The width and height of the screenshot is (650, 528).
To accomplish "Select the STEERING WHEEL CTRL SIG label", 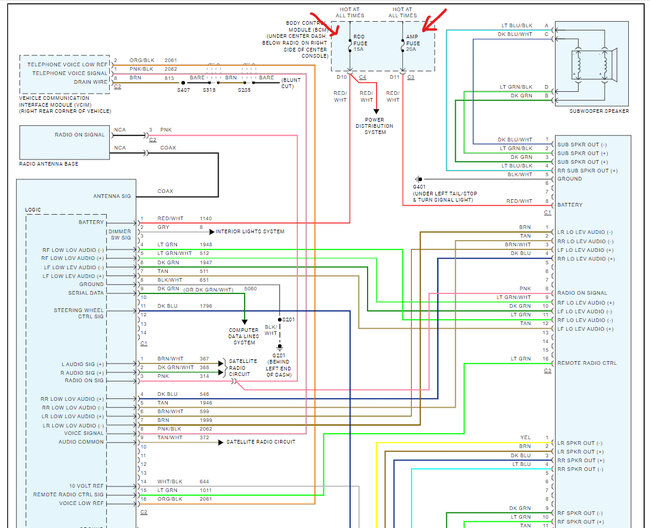I will click(78, 313).
